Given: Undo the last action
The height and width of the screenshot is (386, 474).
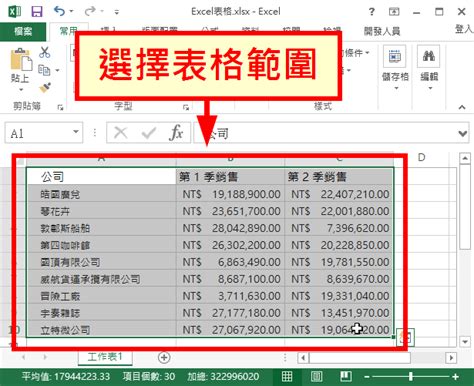Looking at the screenshot, I should coord(59,11).
